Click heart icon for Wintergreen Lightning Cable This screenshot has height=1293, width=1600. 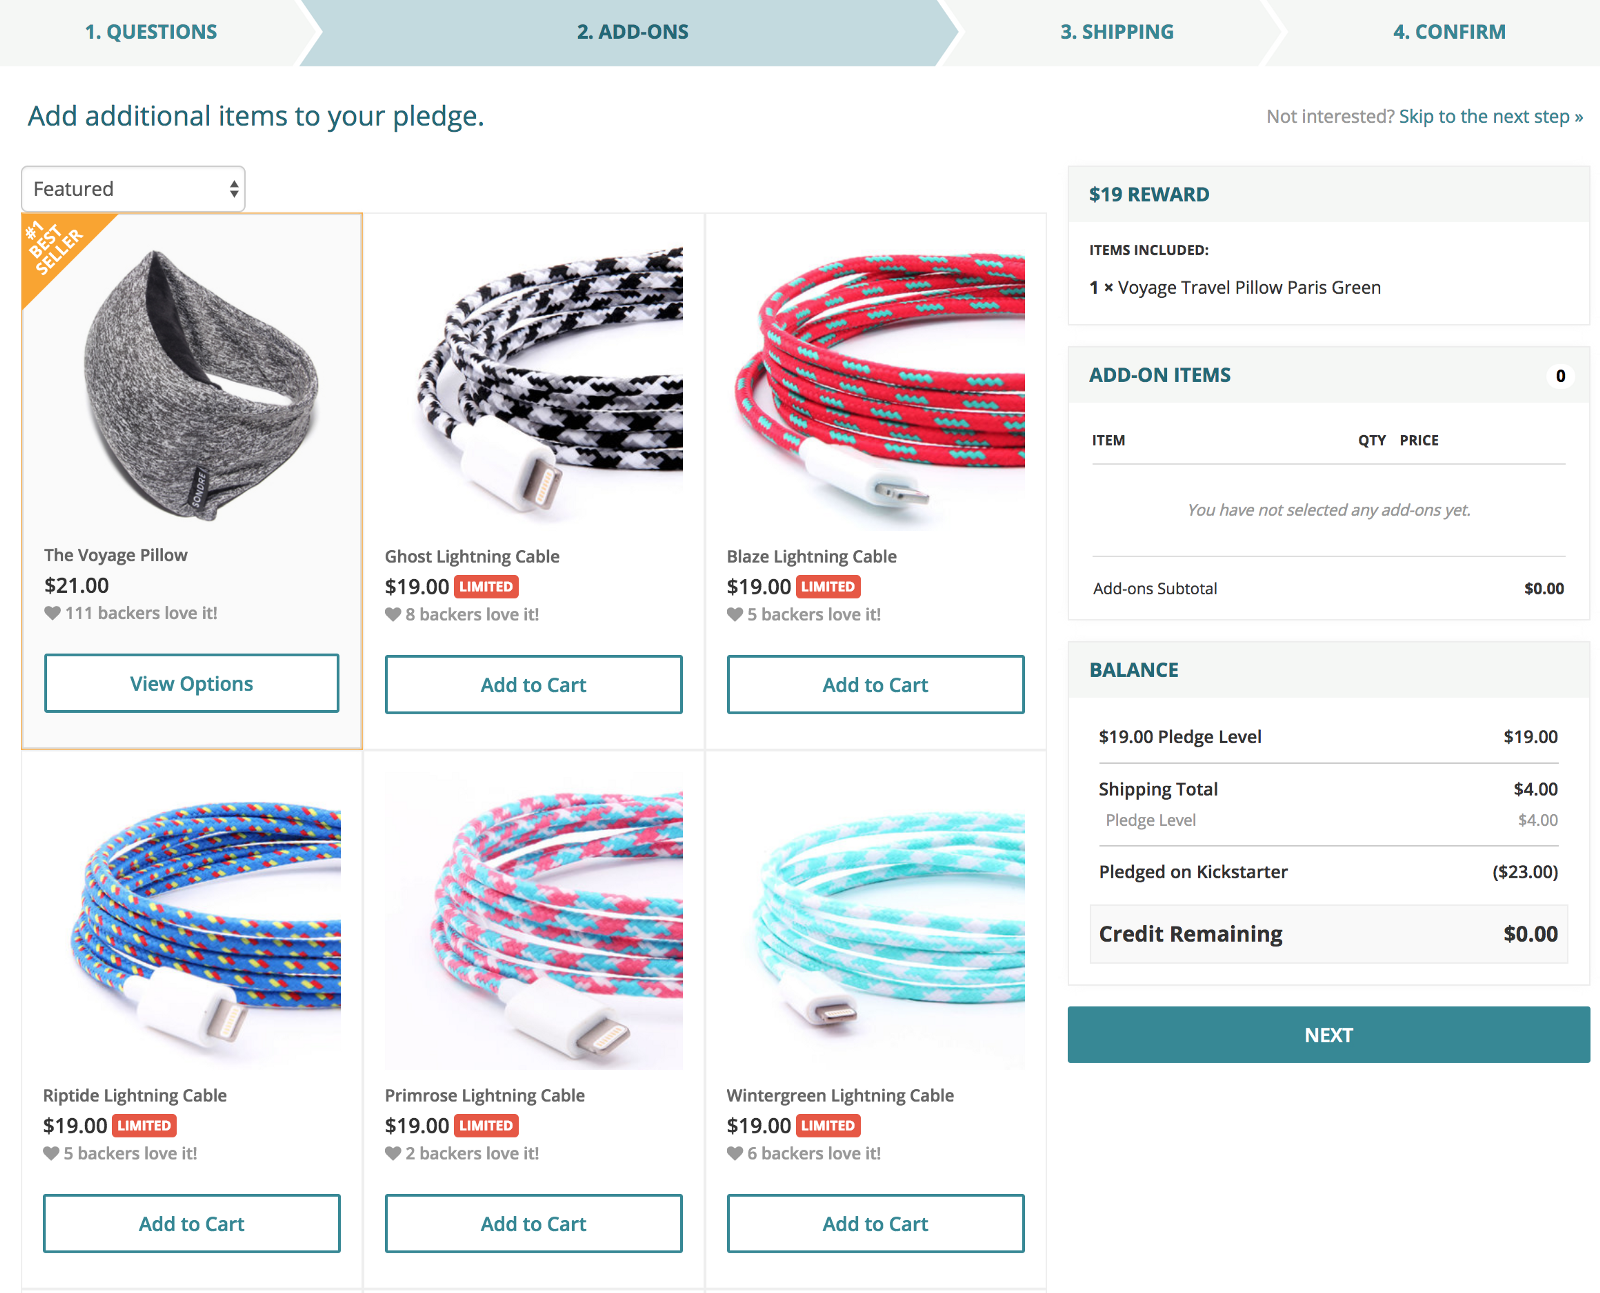pyautogui.click(x=735, y=1153)
